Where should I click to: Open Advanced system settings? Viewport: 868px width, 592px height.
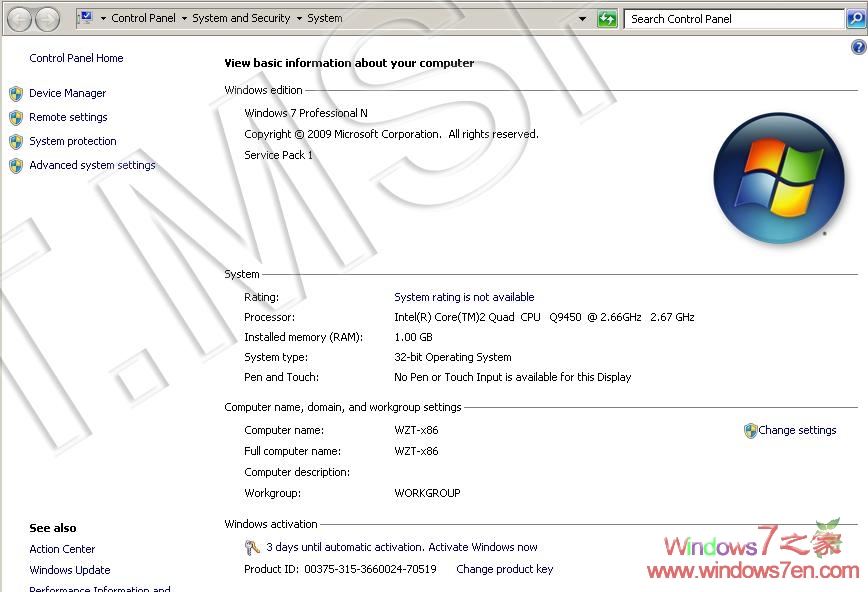(x=92, y=165)
